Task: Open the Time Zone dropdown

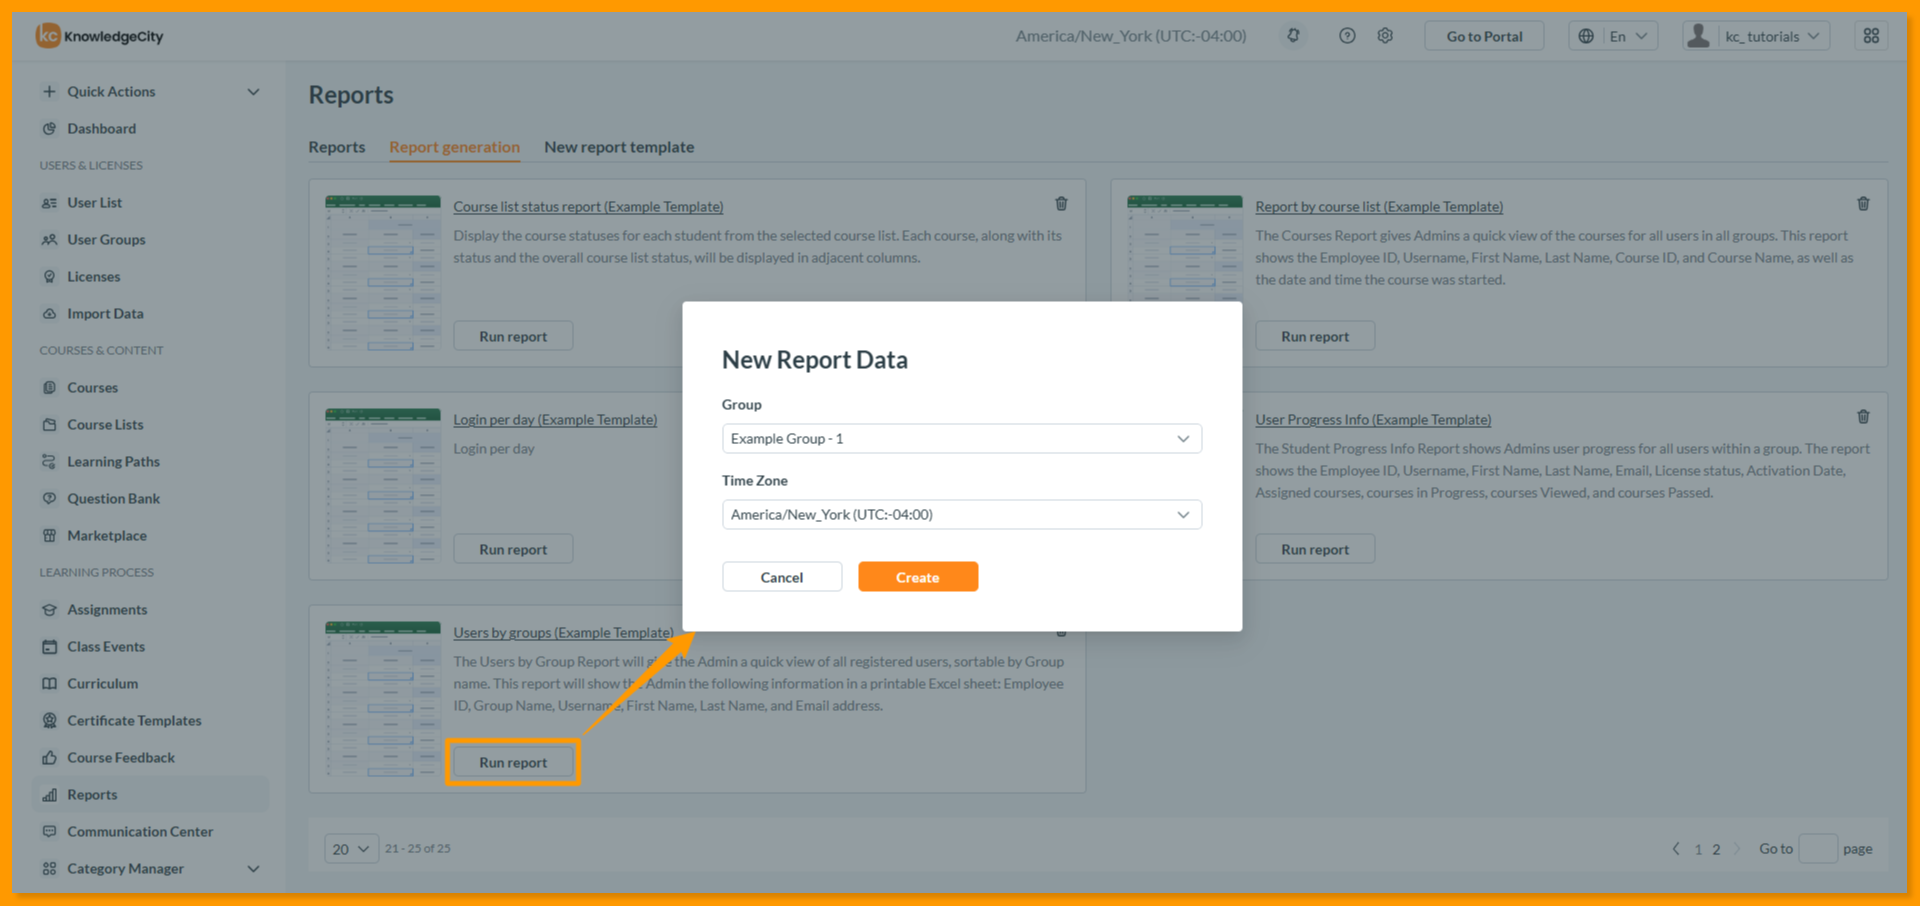Action: pos(961,514)
